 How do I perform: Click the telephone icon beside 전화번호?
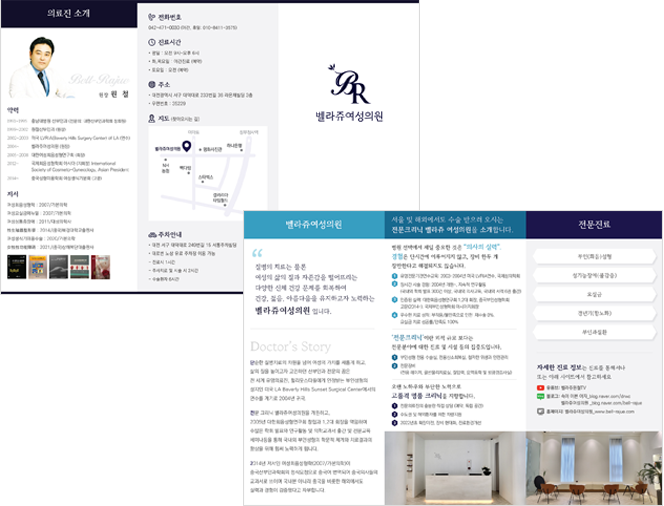point(152,17)
